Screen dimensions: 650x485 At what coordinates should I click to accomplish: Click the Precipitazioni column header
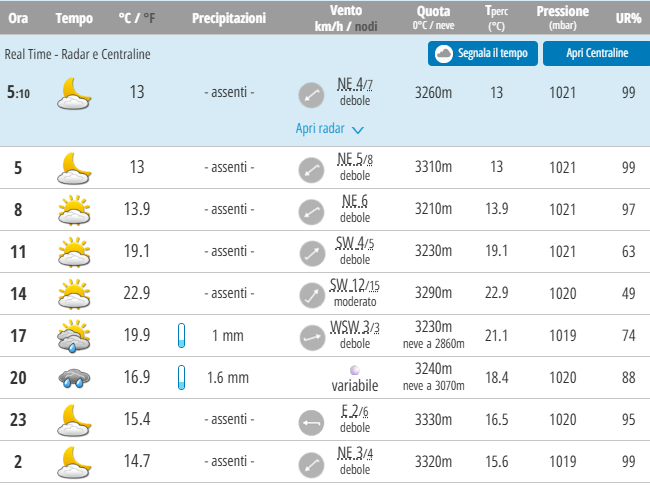point(229,19)
